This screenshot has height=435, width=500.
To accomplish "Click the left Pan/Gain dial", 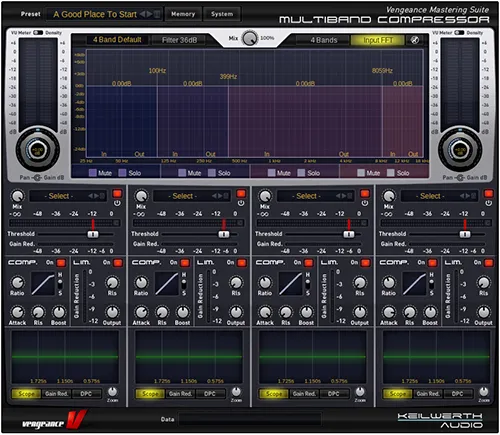I will click(38, 149).
